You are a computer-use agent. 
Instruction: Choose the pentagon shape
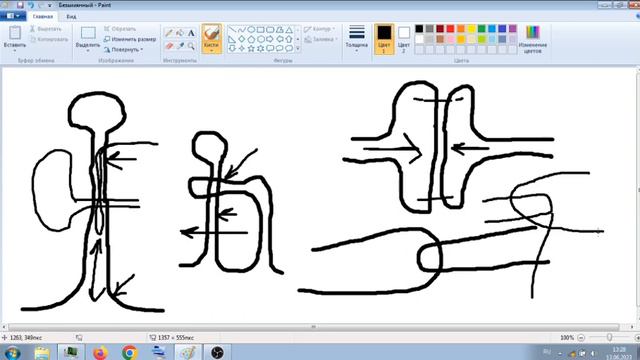pyautogui.click(x=251, y=39)
